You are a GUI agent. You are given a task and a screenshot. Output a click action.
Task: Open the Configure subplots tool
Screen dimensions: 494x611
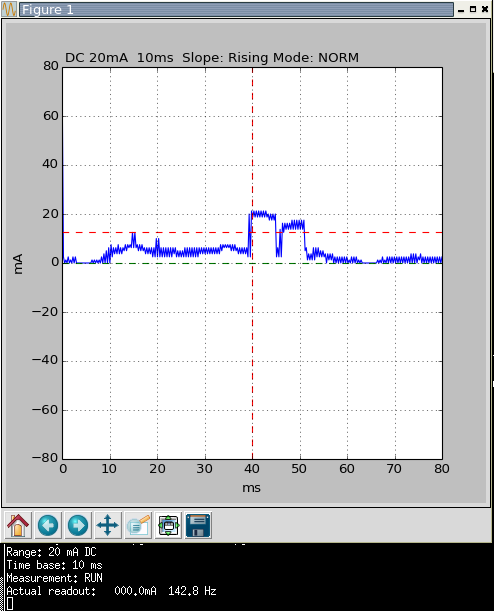click(x=168, y=525)
